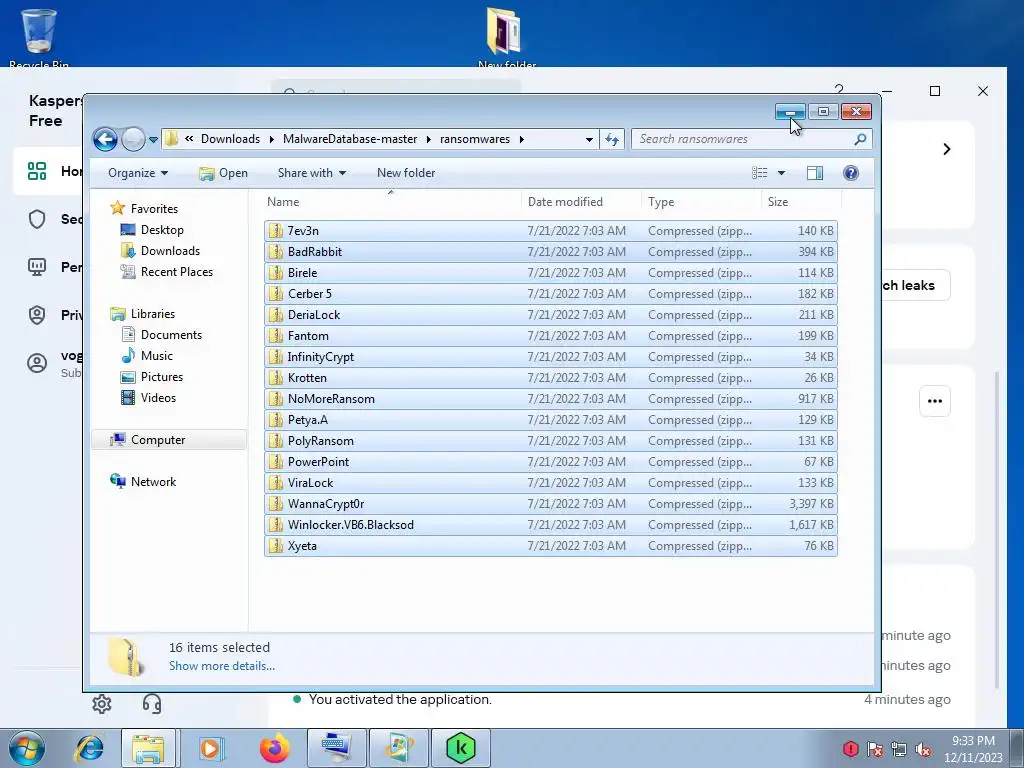Click the Kaspersky support headset icon
The image size is (1024, 768).
(152, 703)
